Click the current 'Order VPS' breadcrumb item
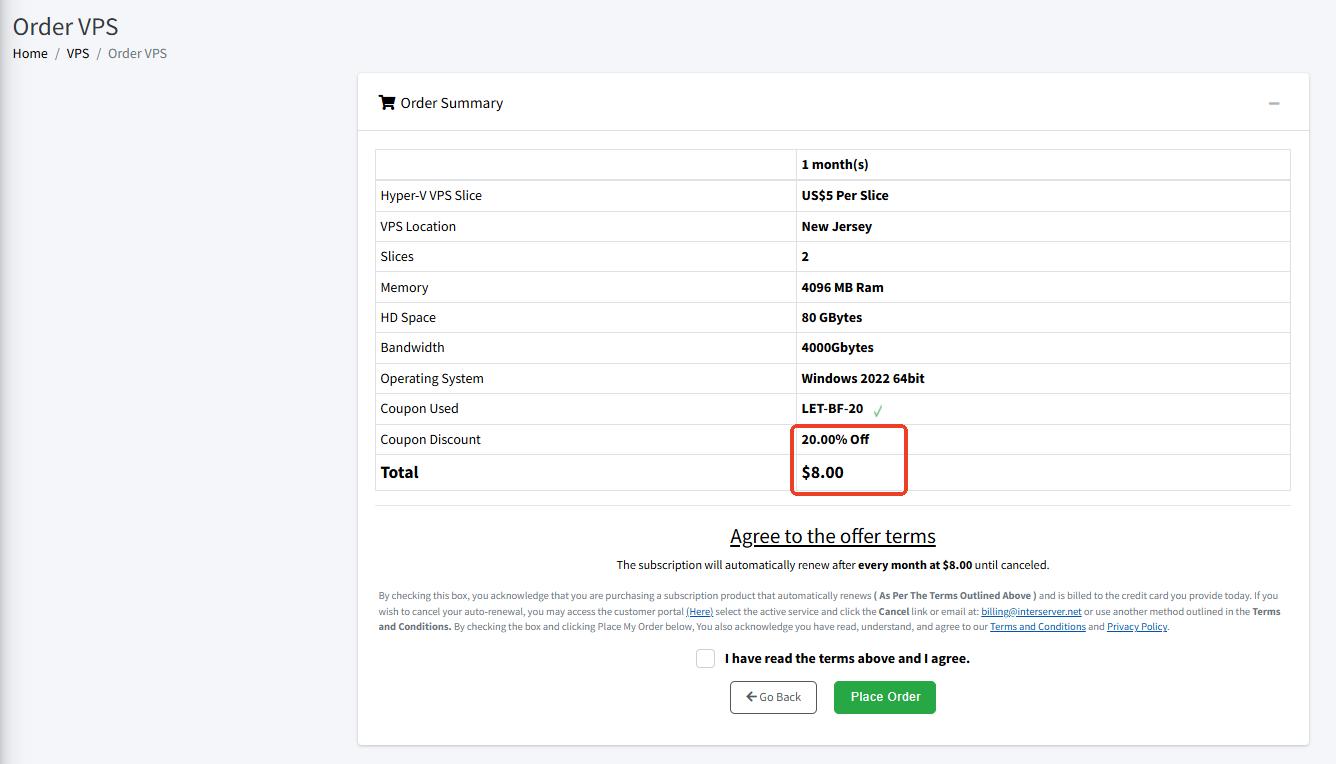 click(137, 53)
